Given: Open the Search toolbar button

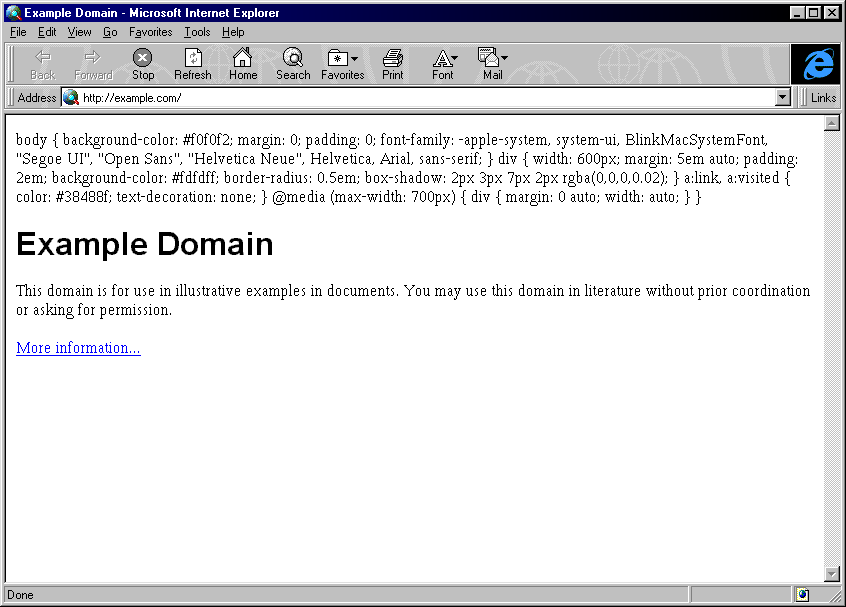Looking at the screenshot, I should 293,64.
